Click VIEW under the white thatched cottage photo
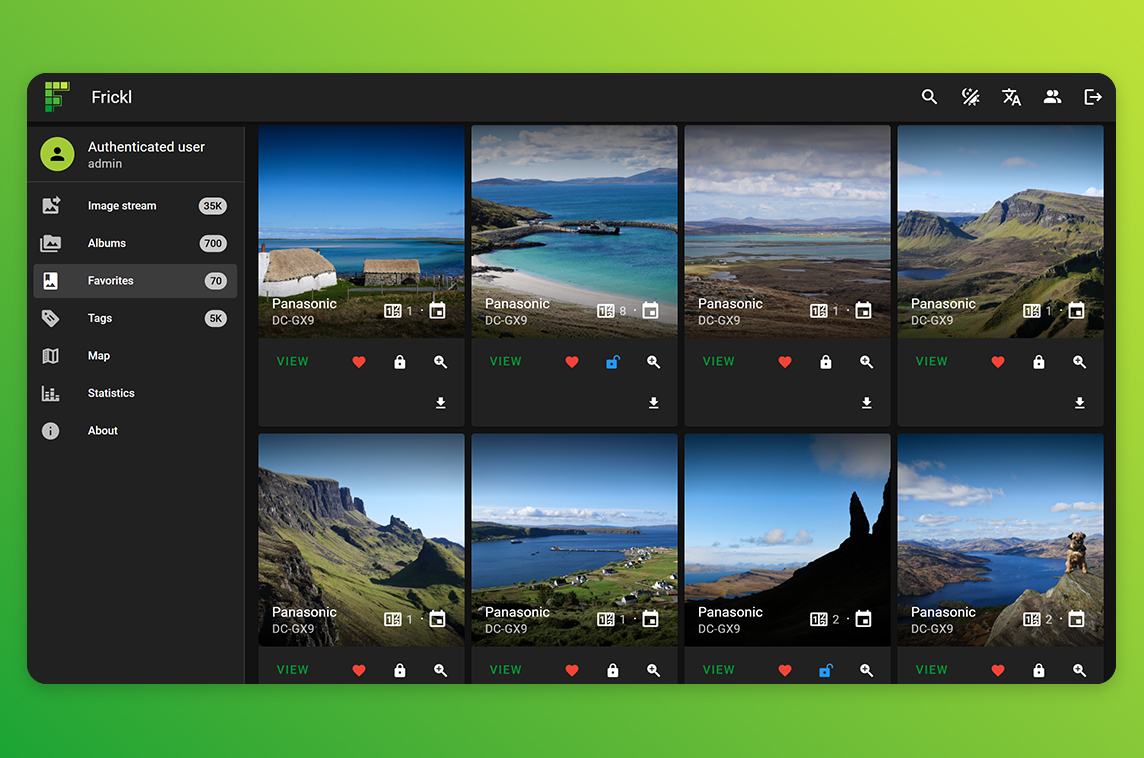Image resolution: width=1144 pixels, height=758 pixels. [x=293, y=362]
